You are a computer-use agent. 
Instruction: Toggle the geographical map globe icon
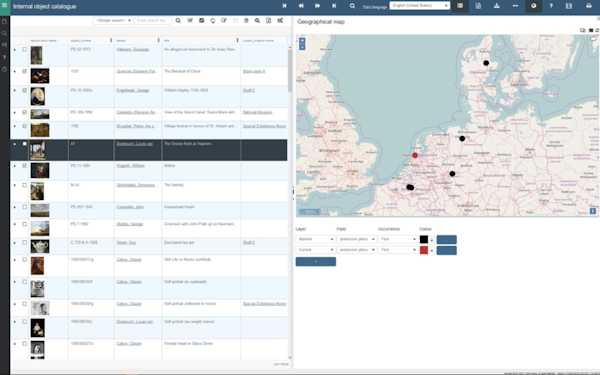(x=533, y=6)
